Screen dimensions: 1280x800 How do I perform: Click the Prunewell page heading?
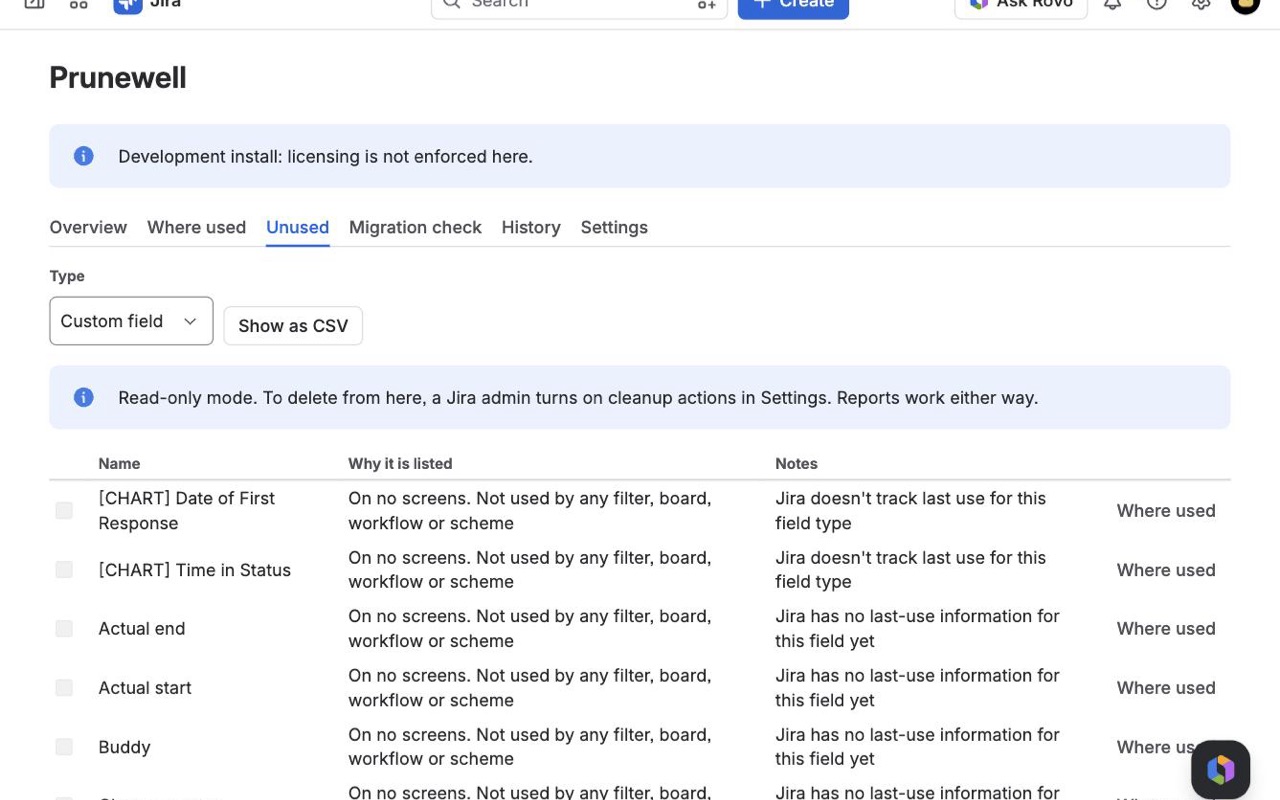pos(118,78)
